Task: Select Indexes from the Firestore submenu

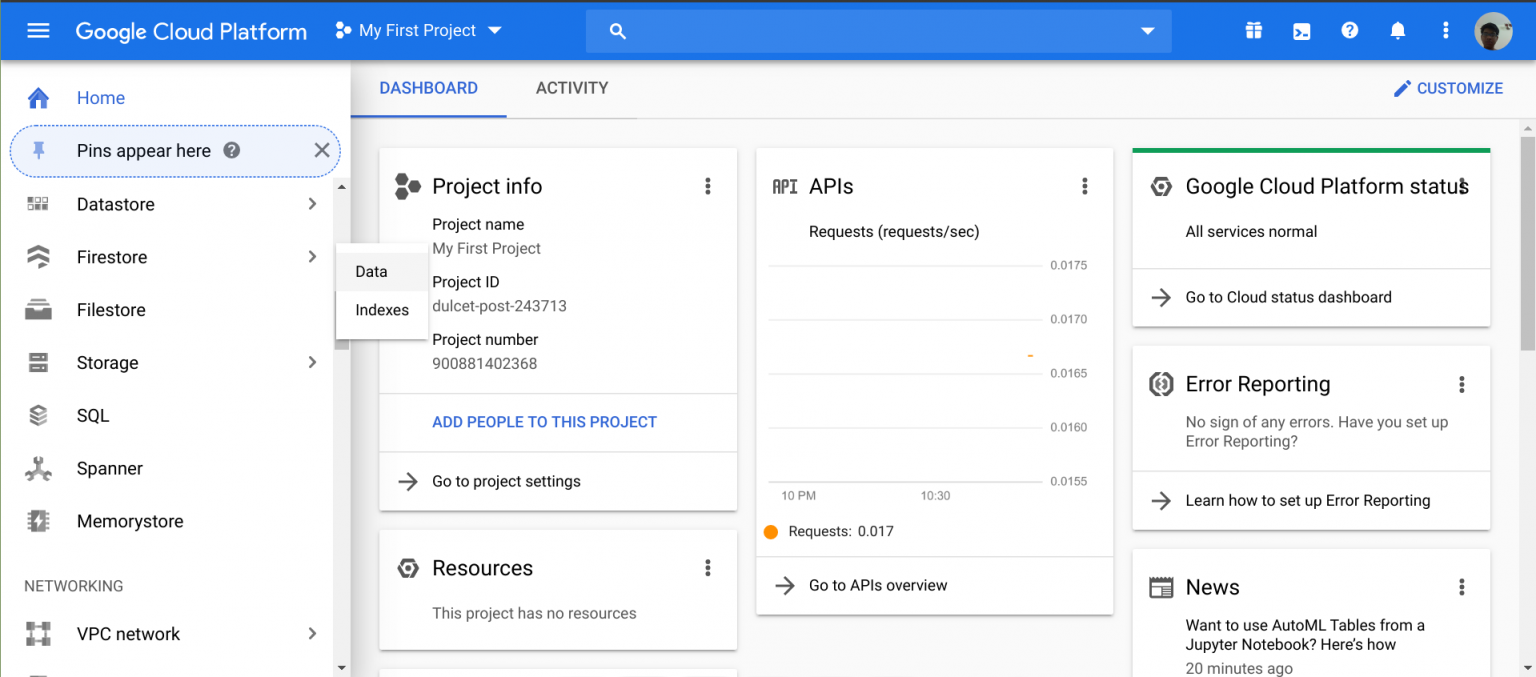Action: 381,310
